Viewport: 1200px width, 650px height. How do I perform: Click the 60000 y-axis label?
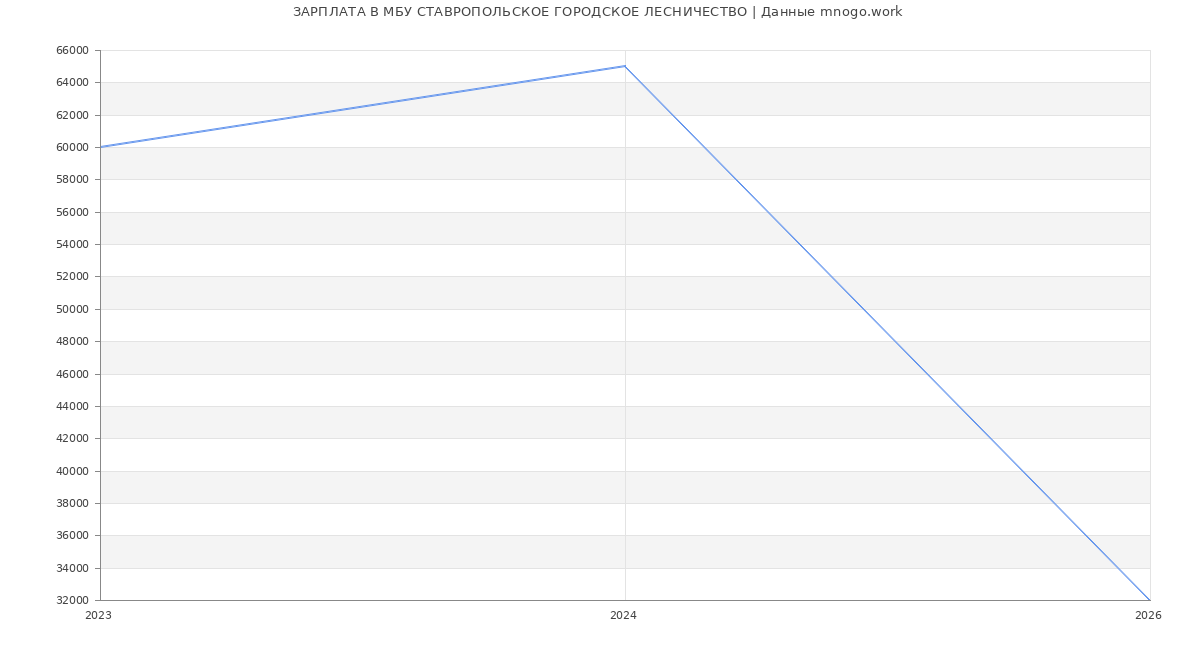click(x=72, y=147)
